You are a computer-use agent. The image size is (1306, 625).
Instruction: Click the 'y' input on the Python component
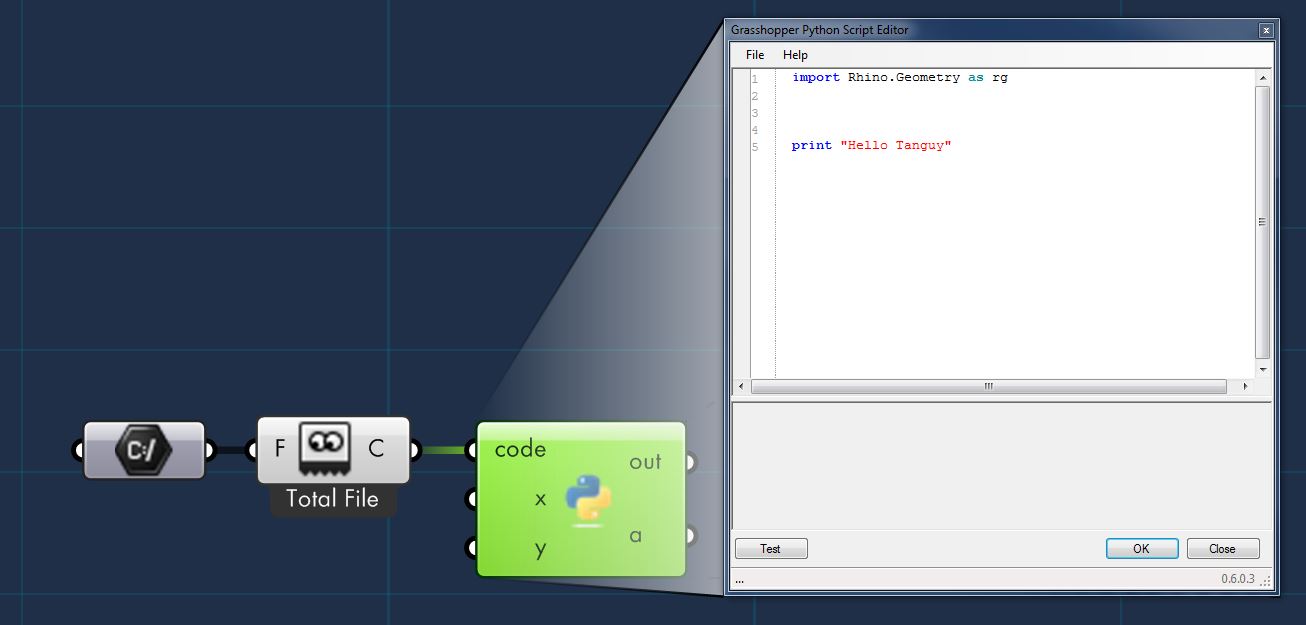pos(540,548)
